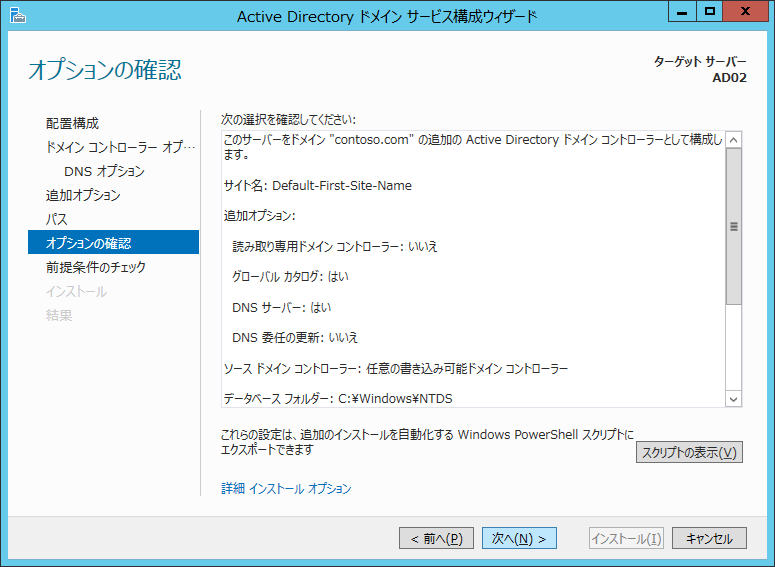Screen dimensions: 775x567
Task: Click inside the options review text box
Action: point(470,270)
